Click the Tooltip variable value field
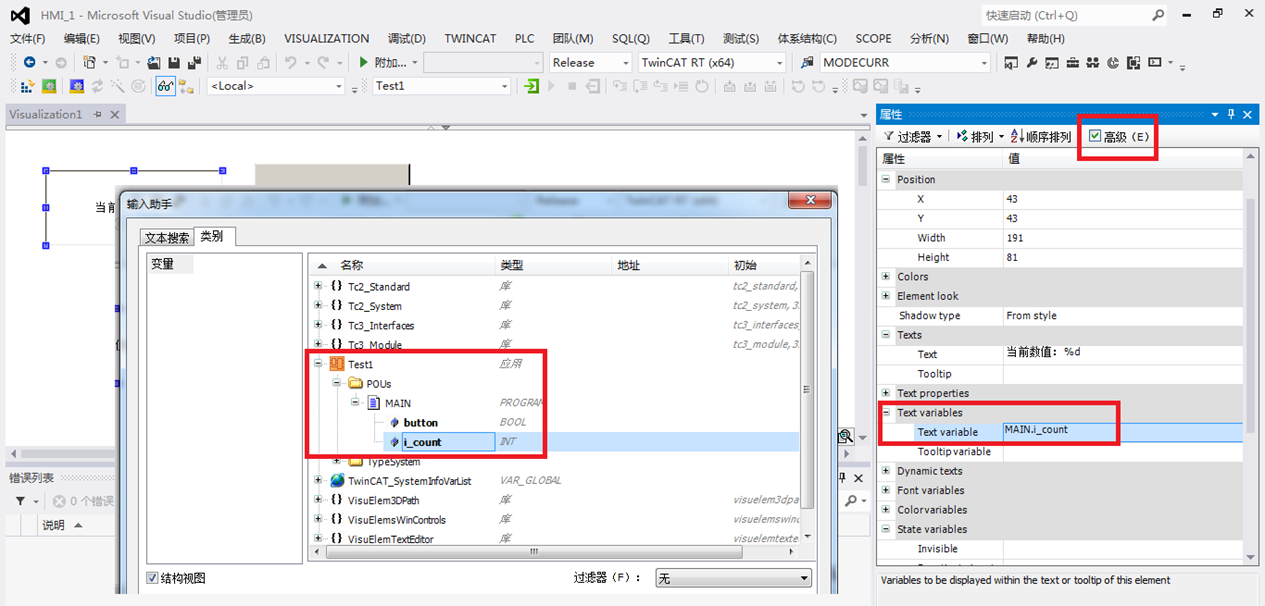The image size is (1265, 606). coord(1122,452)
